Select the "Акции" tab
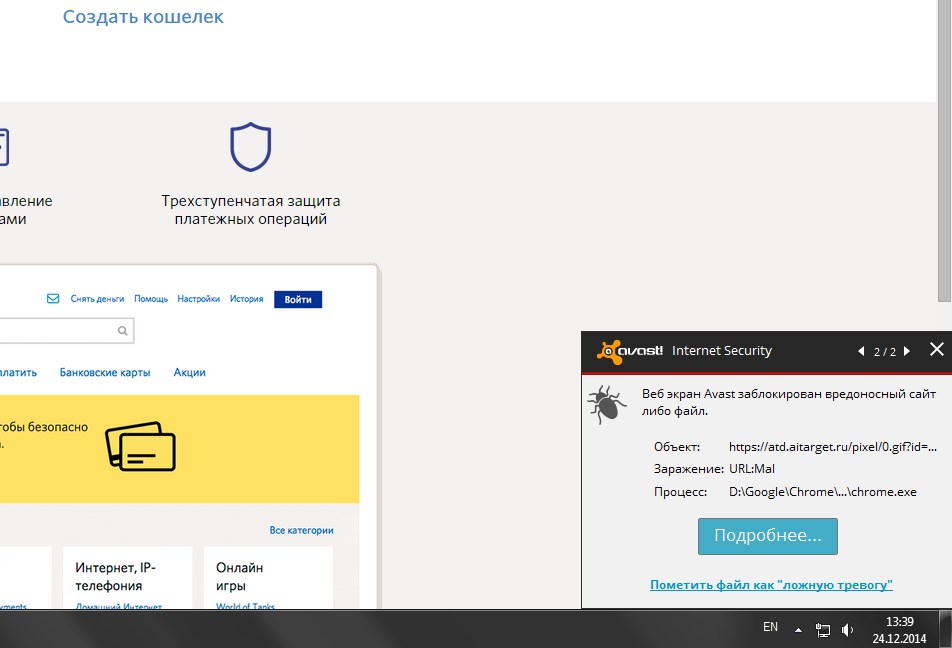 189,372
